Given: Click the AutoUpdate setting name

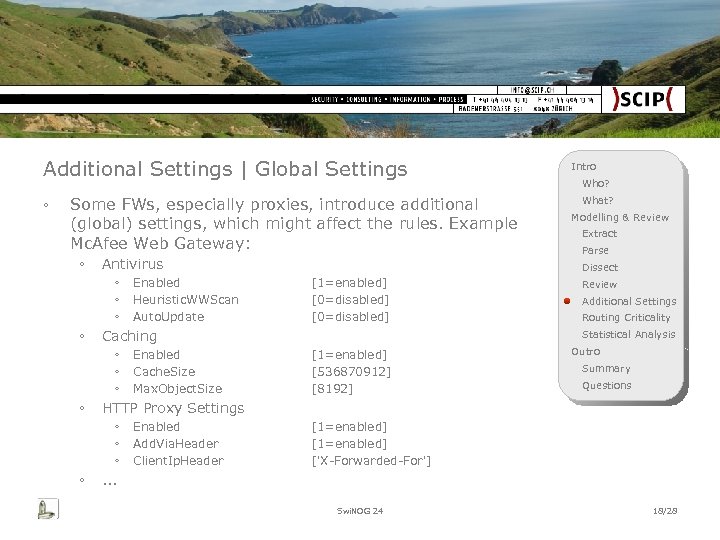Looking at the screenshot, I should point(169,317).
